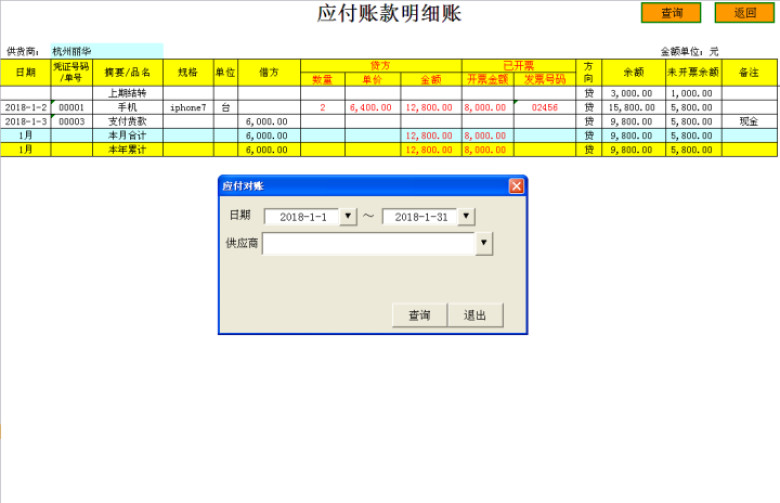Select the 数量 subheader cell

click(323, 79)
